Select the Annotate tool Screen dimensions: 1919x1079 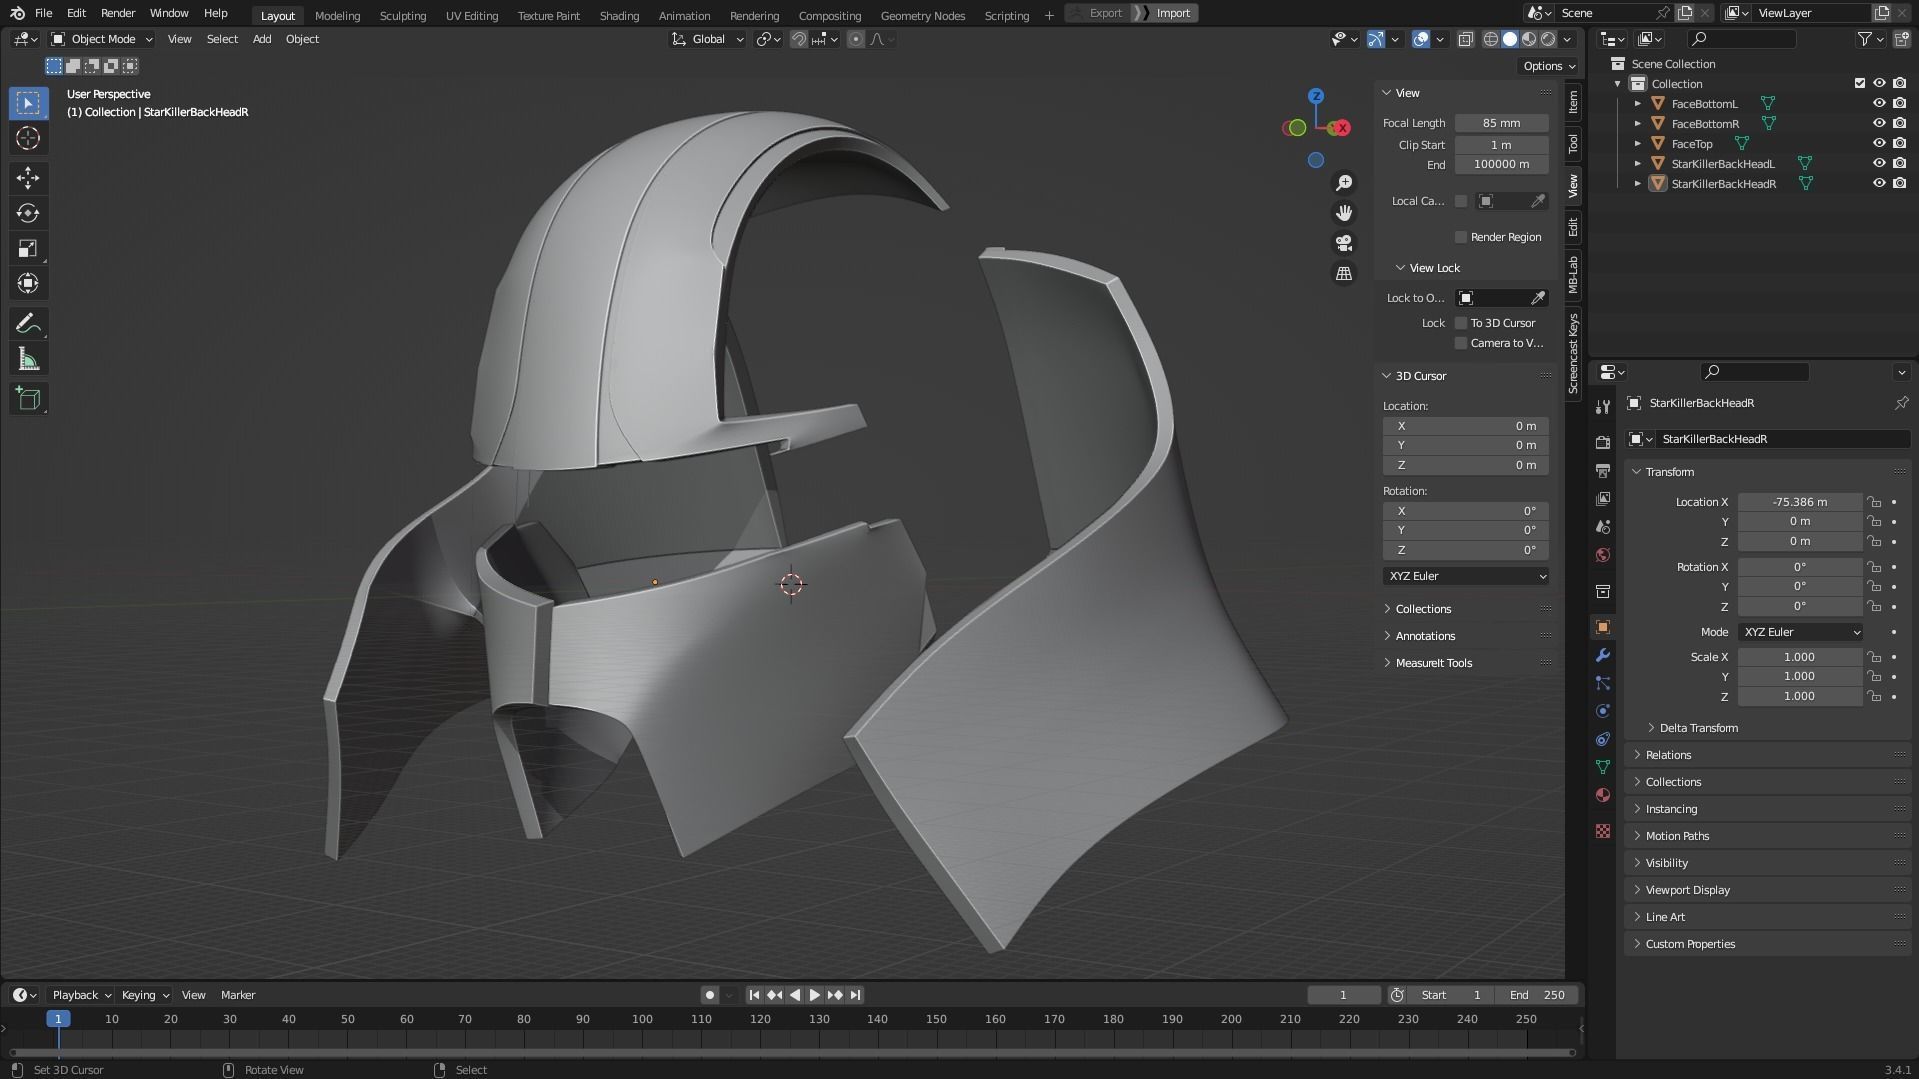tap(28, 323)
